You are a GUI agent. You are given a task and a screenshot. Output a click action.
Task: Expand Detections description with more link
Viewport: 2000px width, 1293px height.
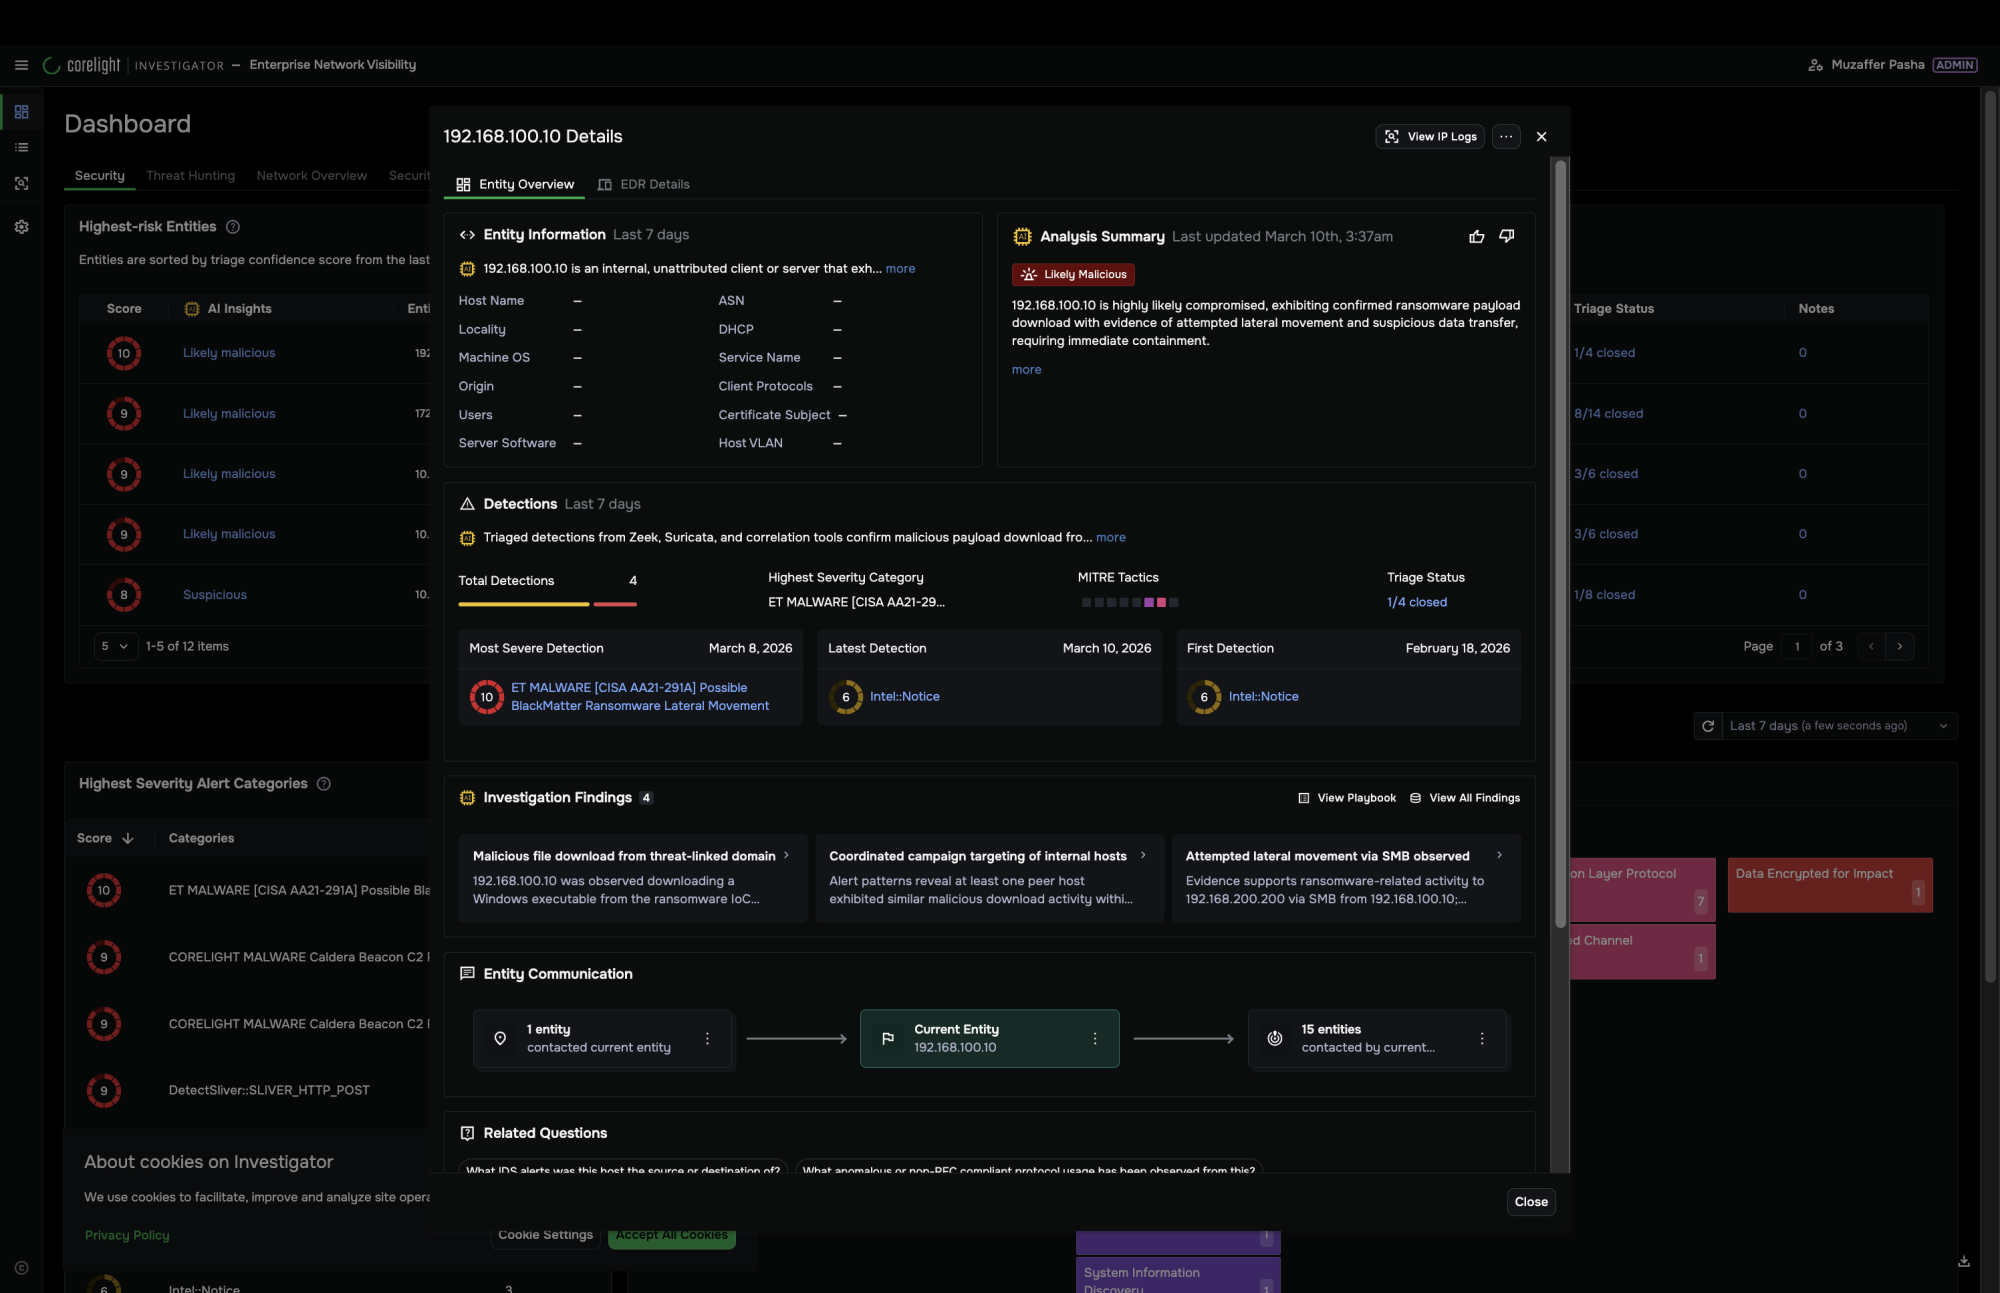1110,538
